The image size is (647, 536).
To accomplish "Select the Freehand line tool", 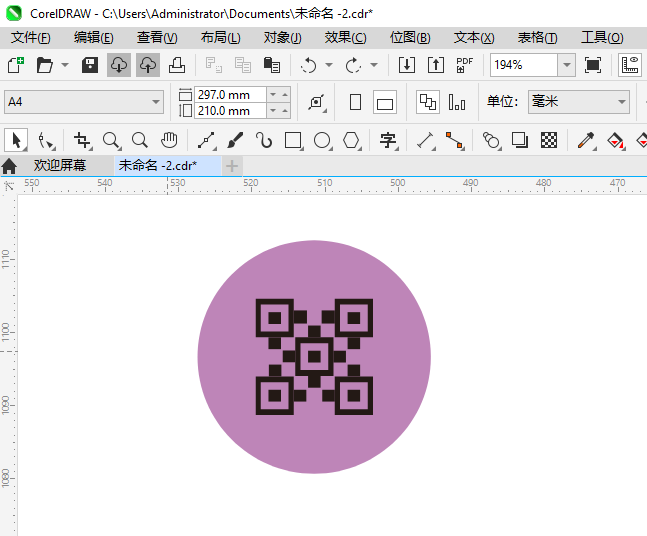I will [206, 141].
